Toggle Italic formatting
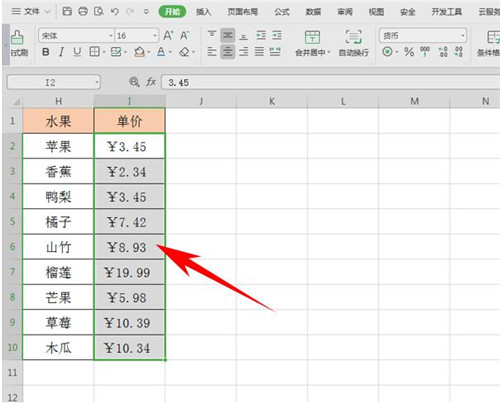 (61, 52)
